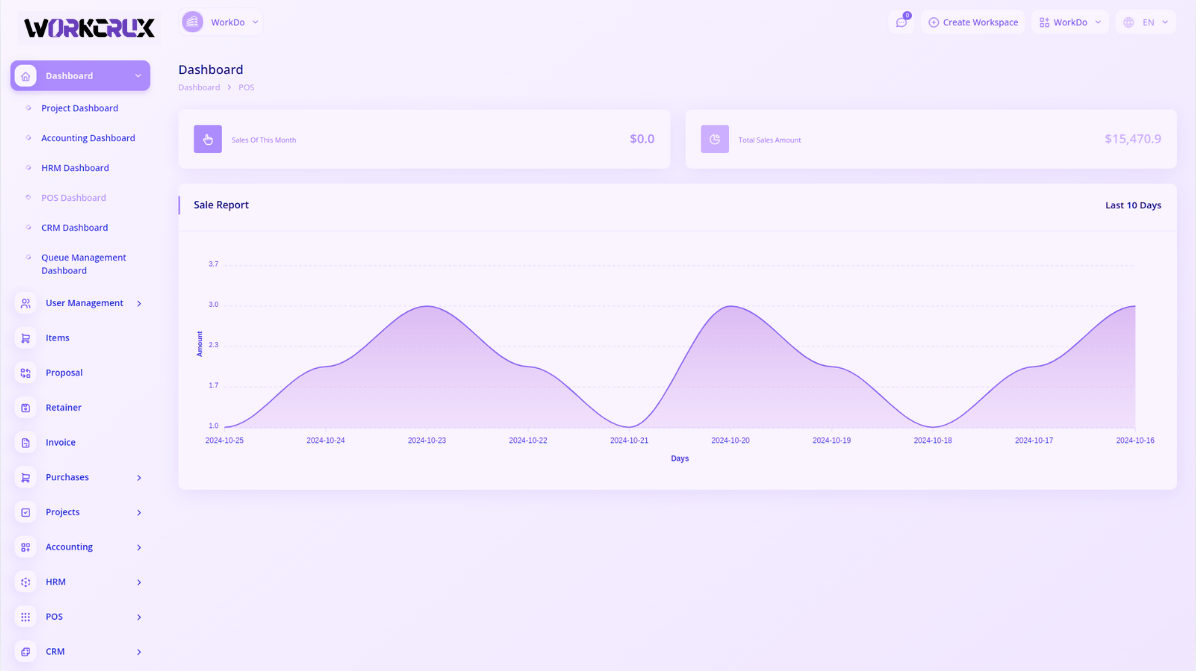Expand the User Management submenu arrow
The image size is (1196, 671).
point(139,303)
